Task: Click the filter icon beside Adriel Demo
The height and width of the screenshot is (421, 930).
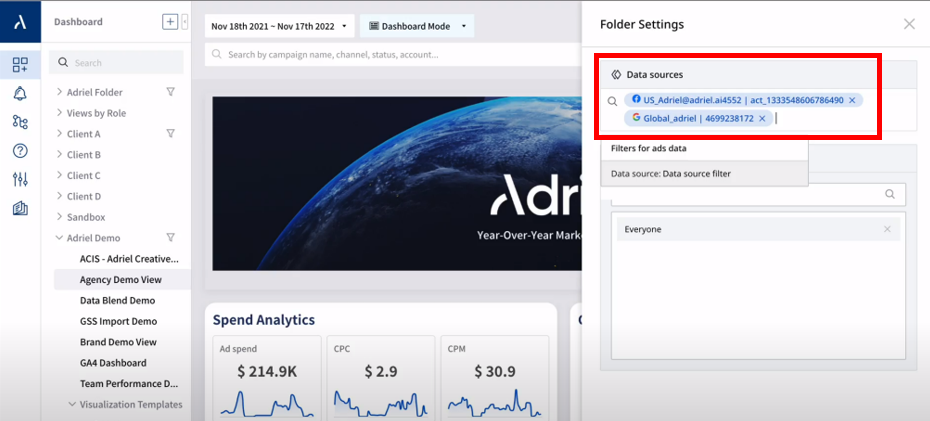Action: 170,237
